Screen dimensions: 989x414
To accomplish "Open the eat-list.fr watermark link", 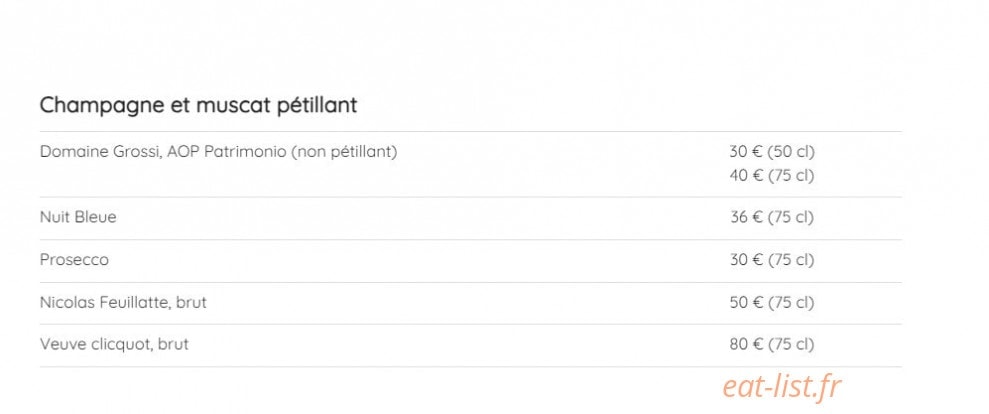I will coord(782,387).
